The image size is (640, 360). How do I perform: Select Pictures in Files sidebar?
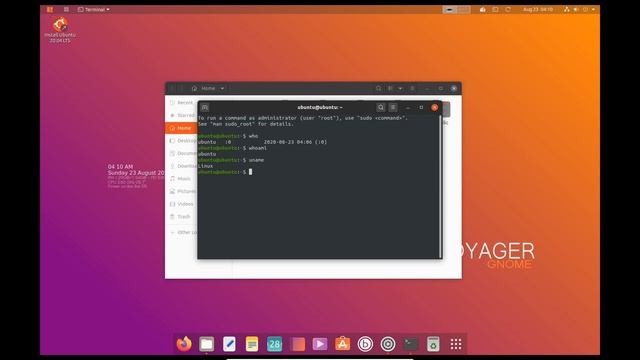point(181,191)
